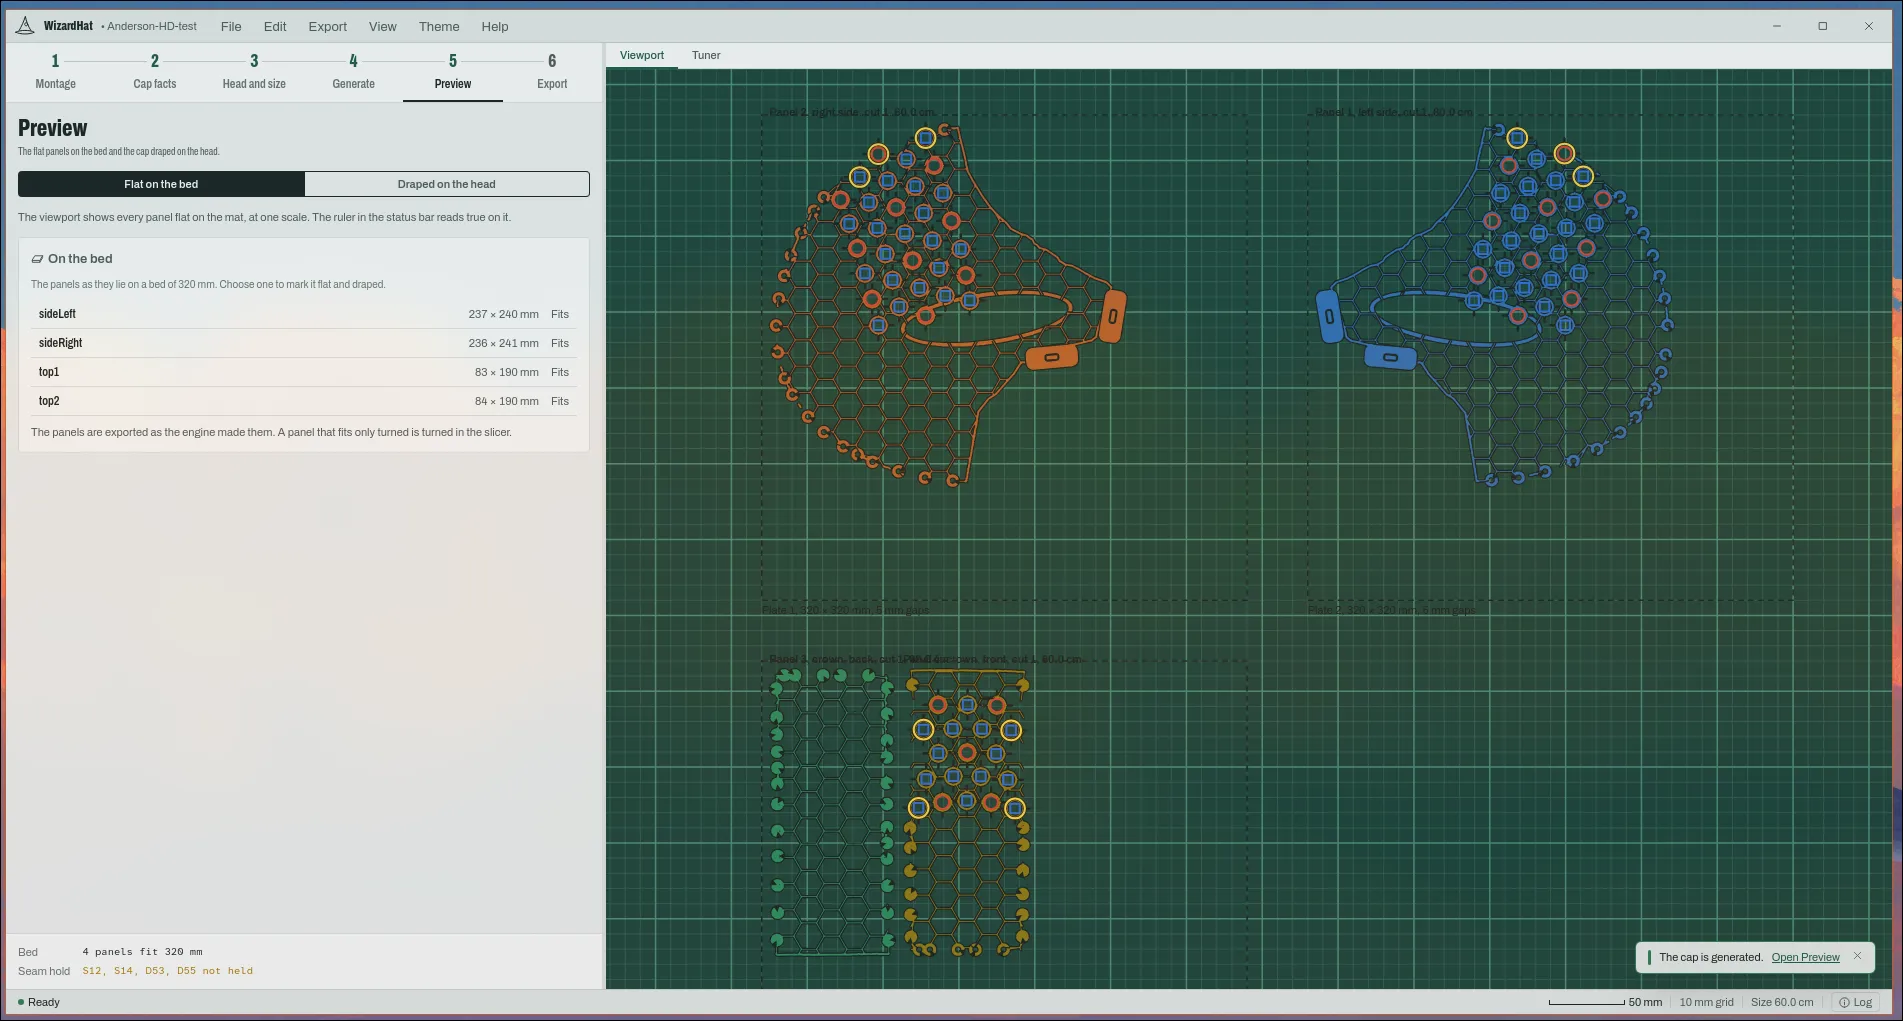Click the green crown back panel

(x=832, y=812)
